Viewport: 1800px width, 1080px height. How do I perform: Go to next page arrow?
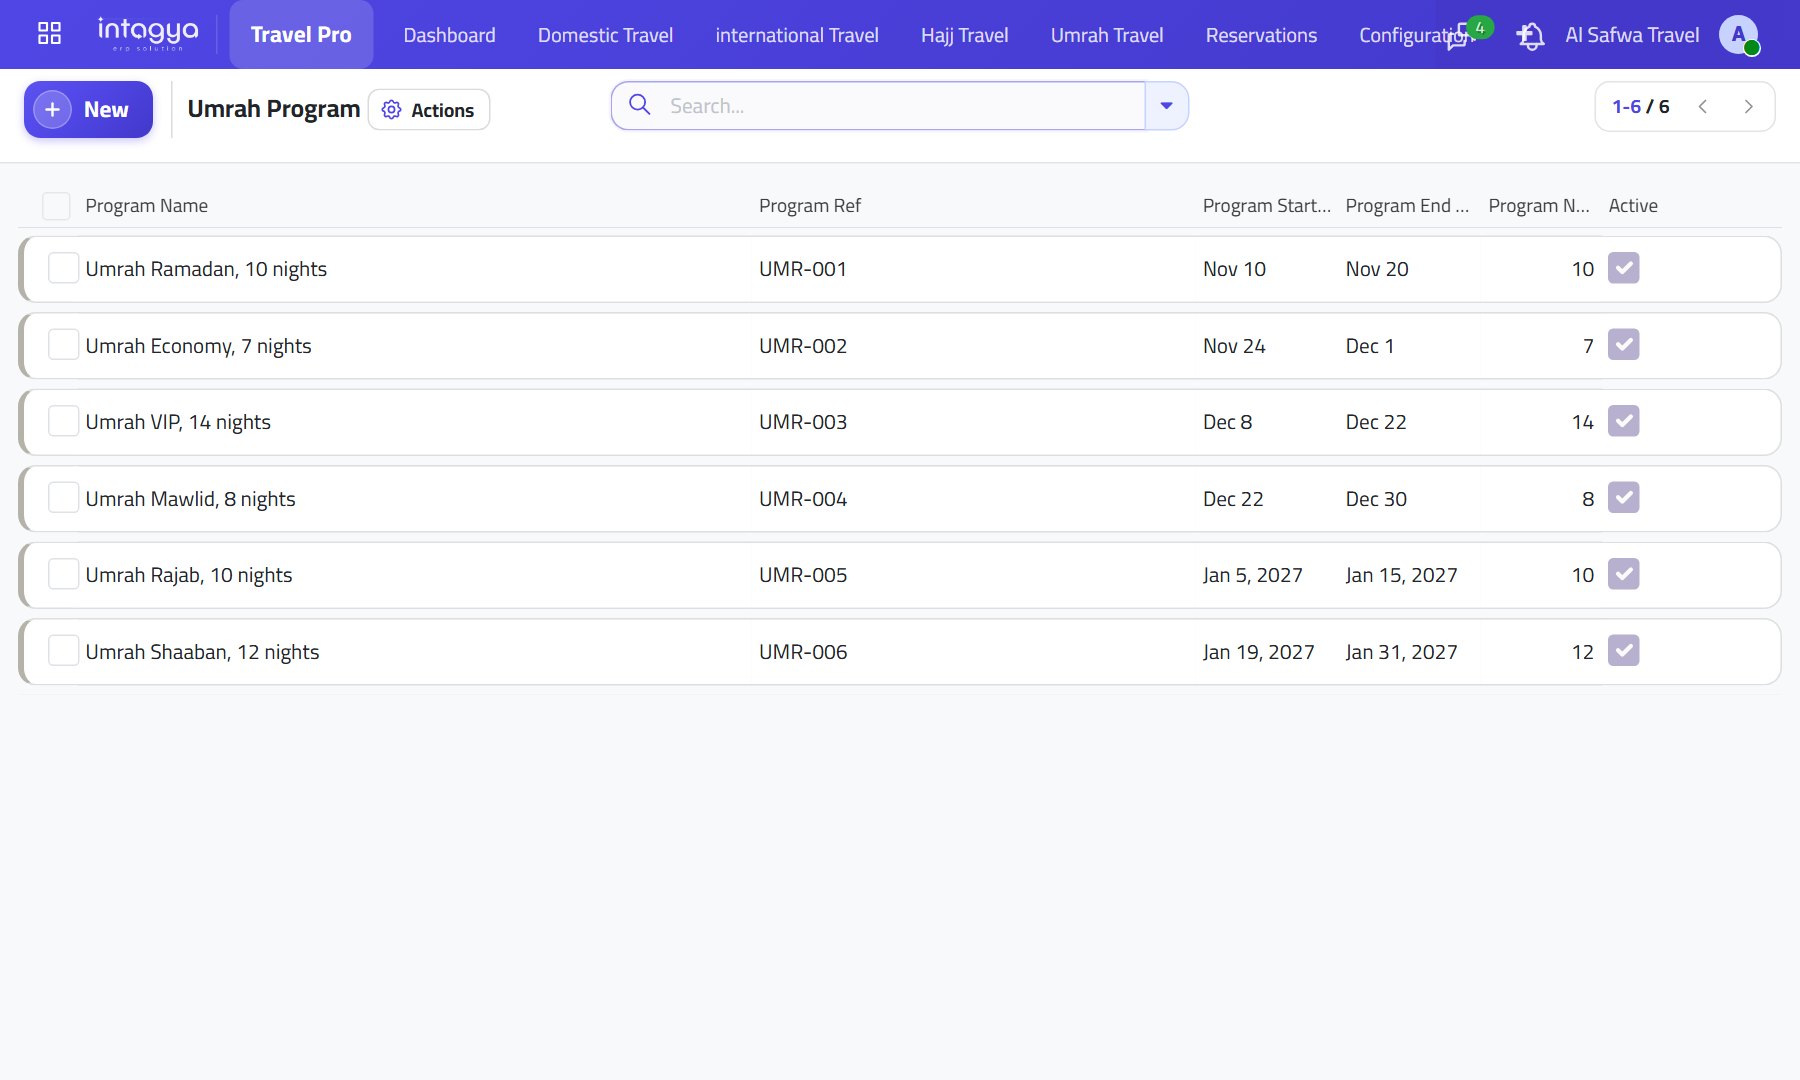click(1748, 107)
